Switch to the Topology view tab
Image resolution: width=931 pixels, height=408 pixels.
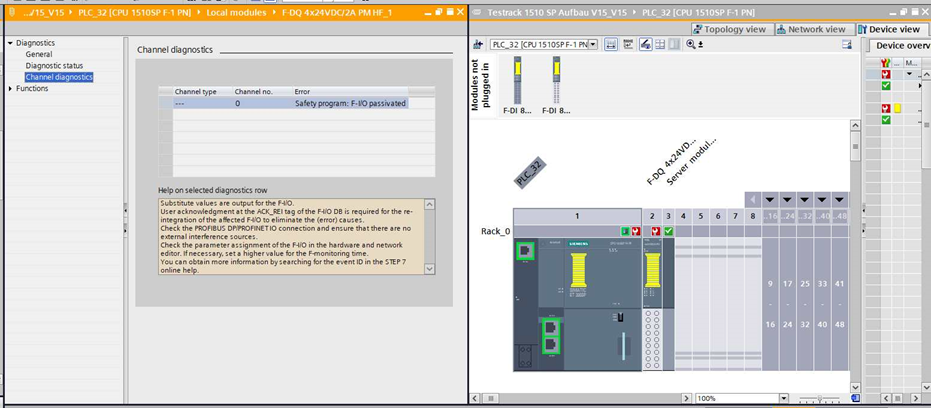click(x=728, y=29)
